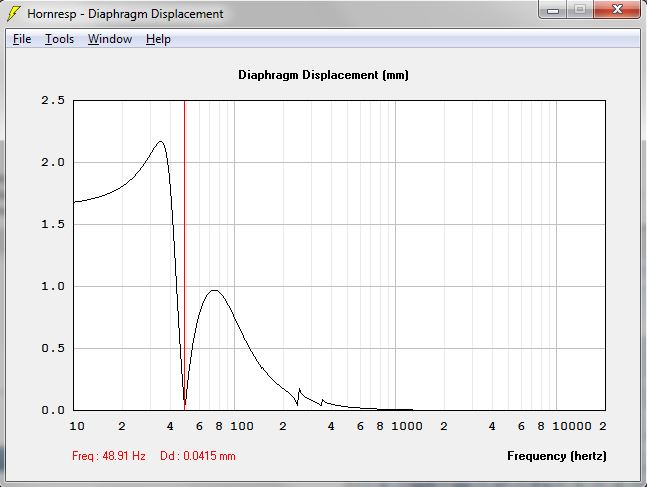This screenshot has width=647, height=487.
Task: Open the File menu
Action: point(22,39)
